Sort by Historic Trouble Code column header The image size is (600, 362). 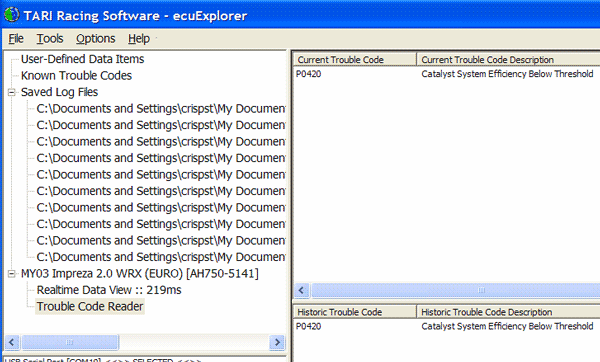(x=355, y=312)
